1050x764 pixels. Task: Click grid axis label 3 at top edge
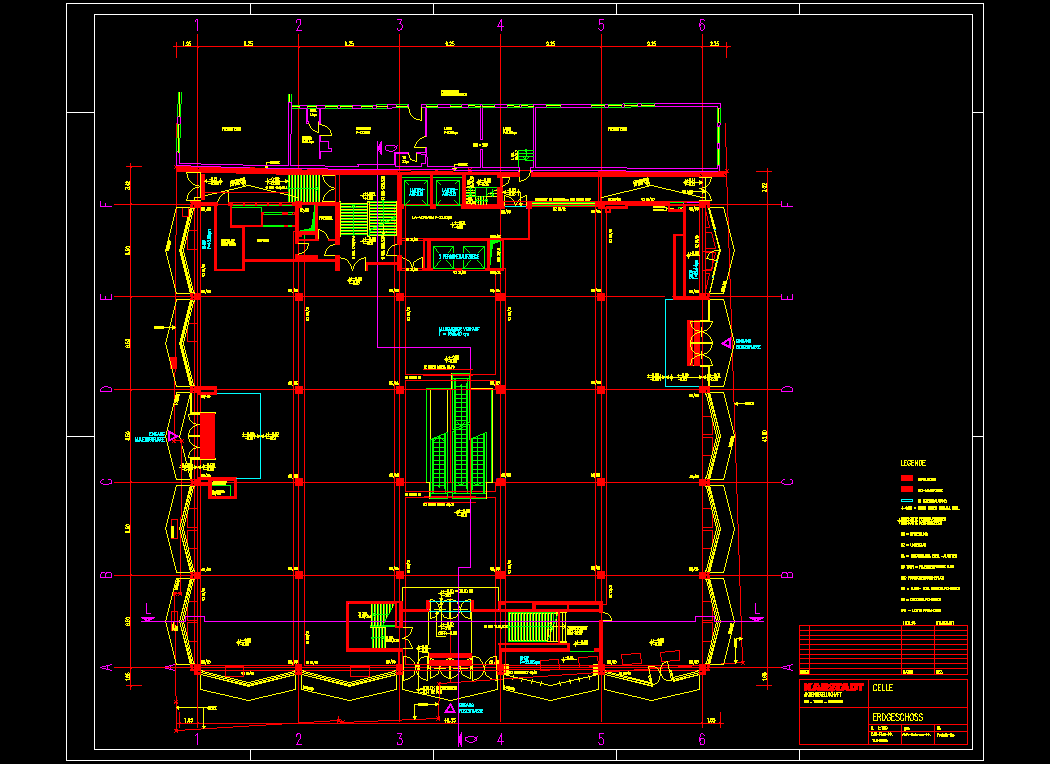point(399,25)
